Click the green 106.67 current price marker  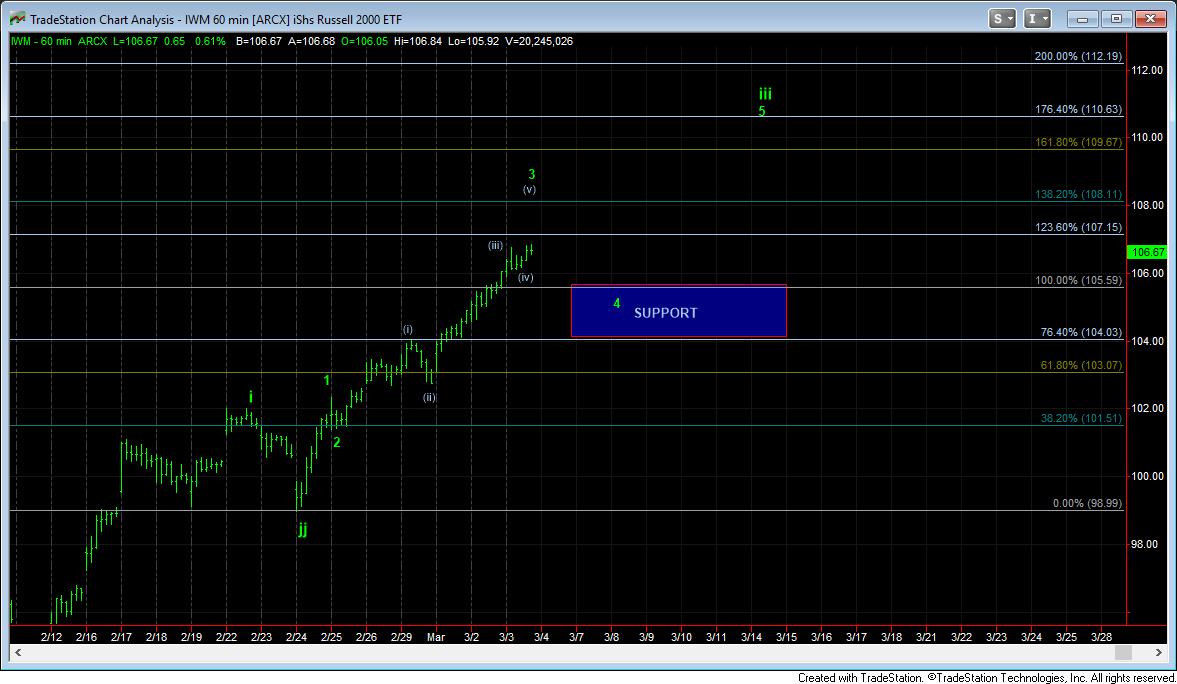pyautogui.click(x=1144, y=253)
